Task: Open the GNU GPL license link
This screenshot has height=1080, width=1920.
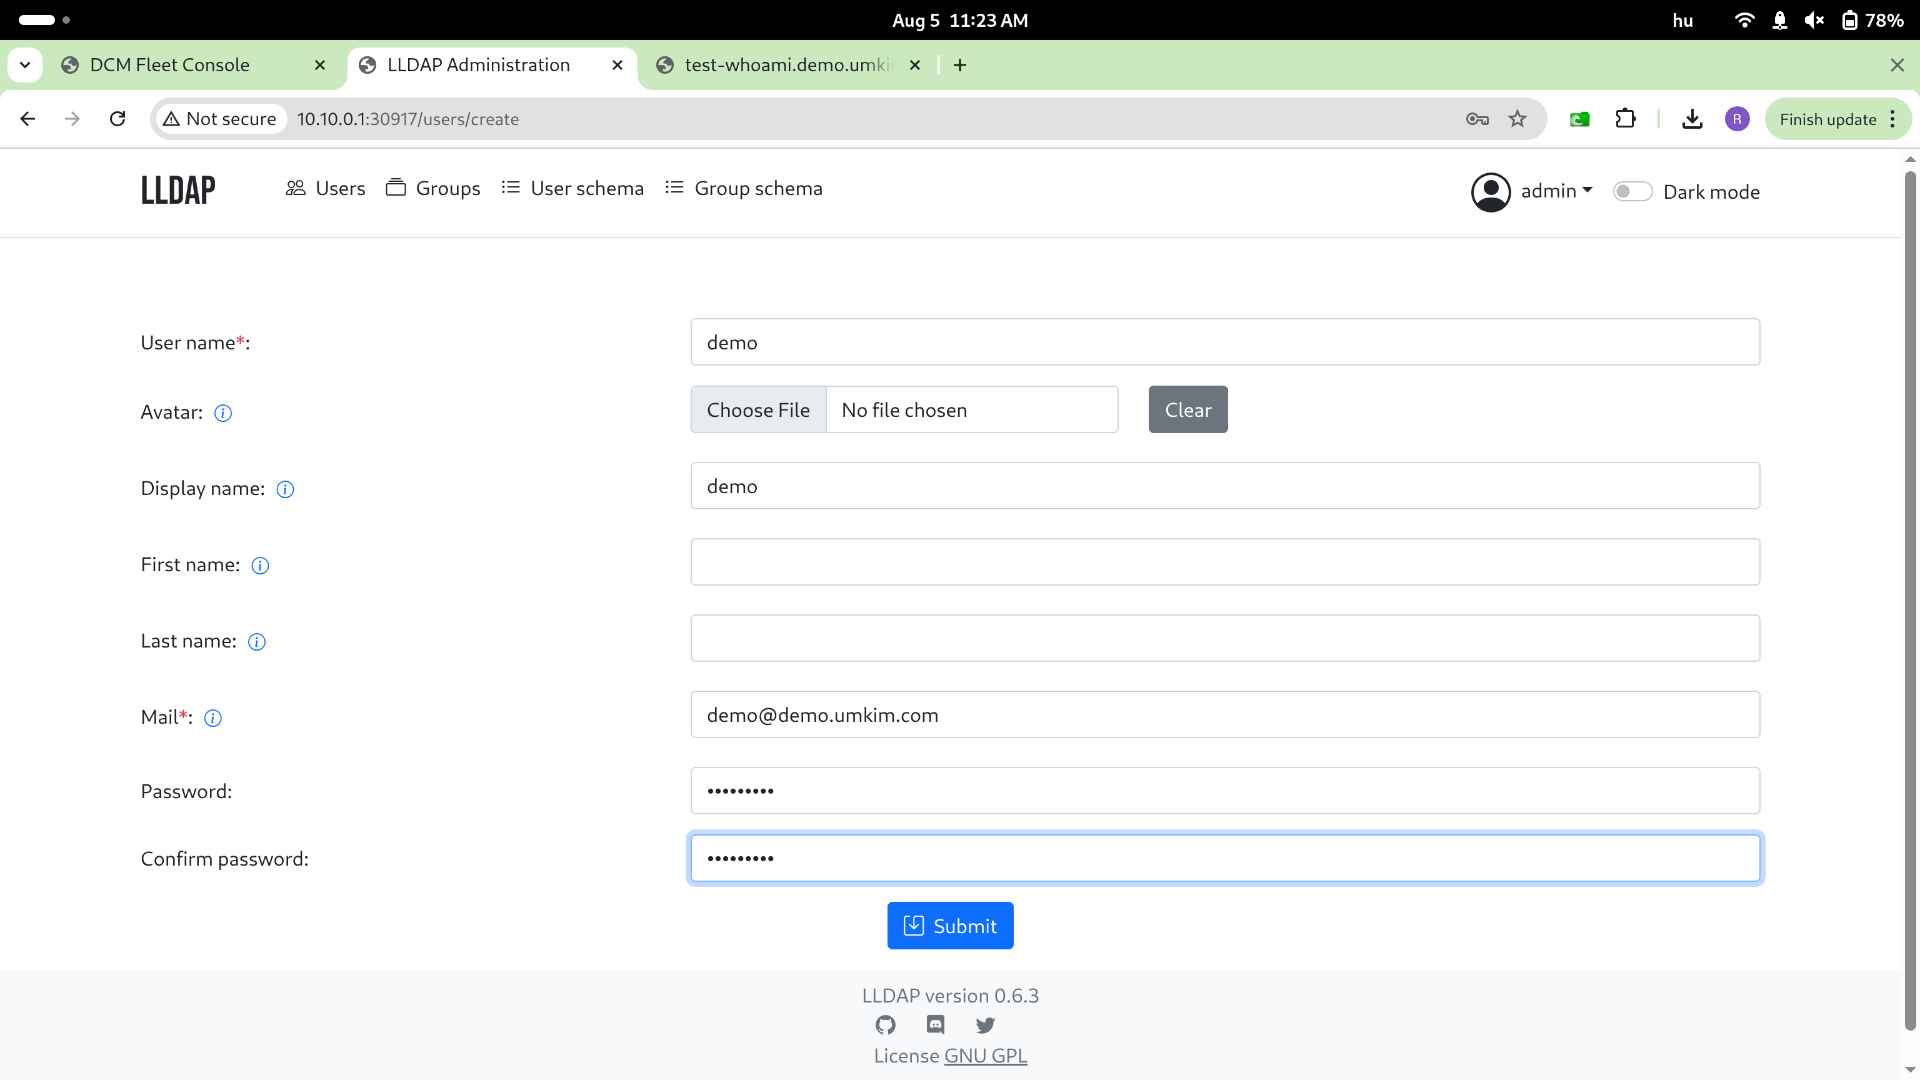Action: [986, 1056]
